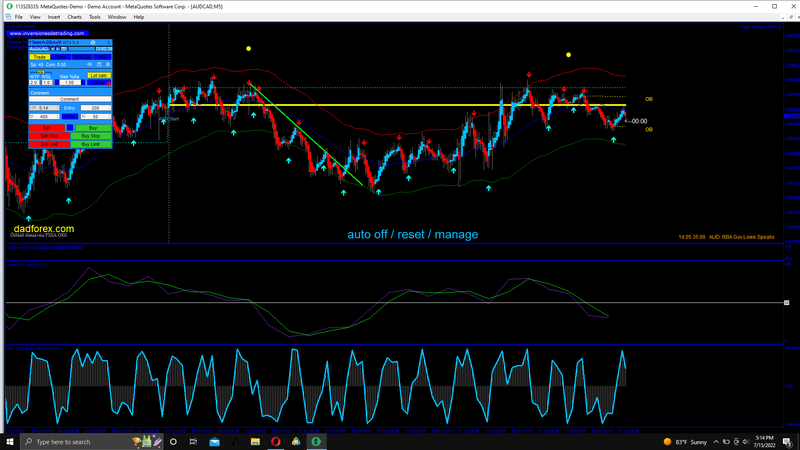Switch to the Trade tab in trade panel

pyautogui.click(x=40, y=57)
